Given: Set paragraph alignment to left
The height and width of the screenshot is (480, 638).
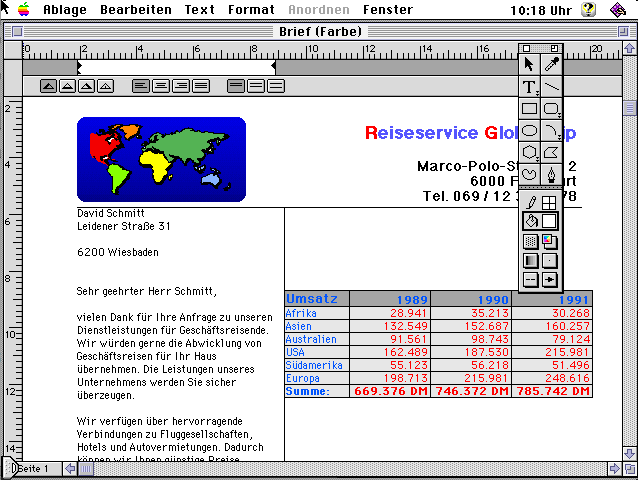Looking at the screenshot, I should (x=141, y=86).
